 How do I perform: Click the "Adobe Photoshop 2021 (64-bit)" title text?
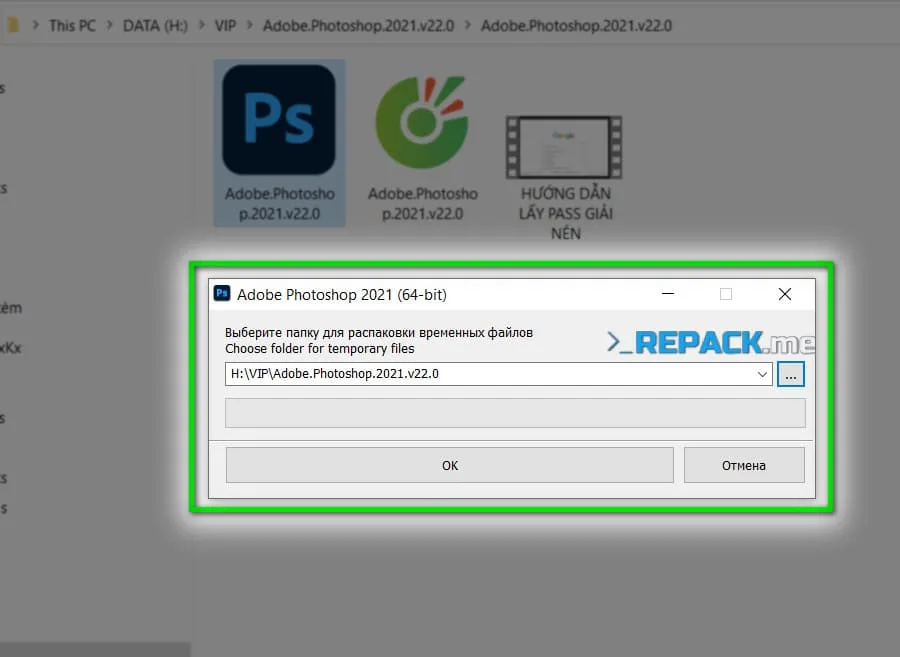[x=342, y=294]
